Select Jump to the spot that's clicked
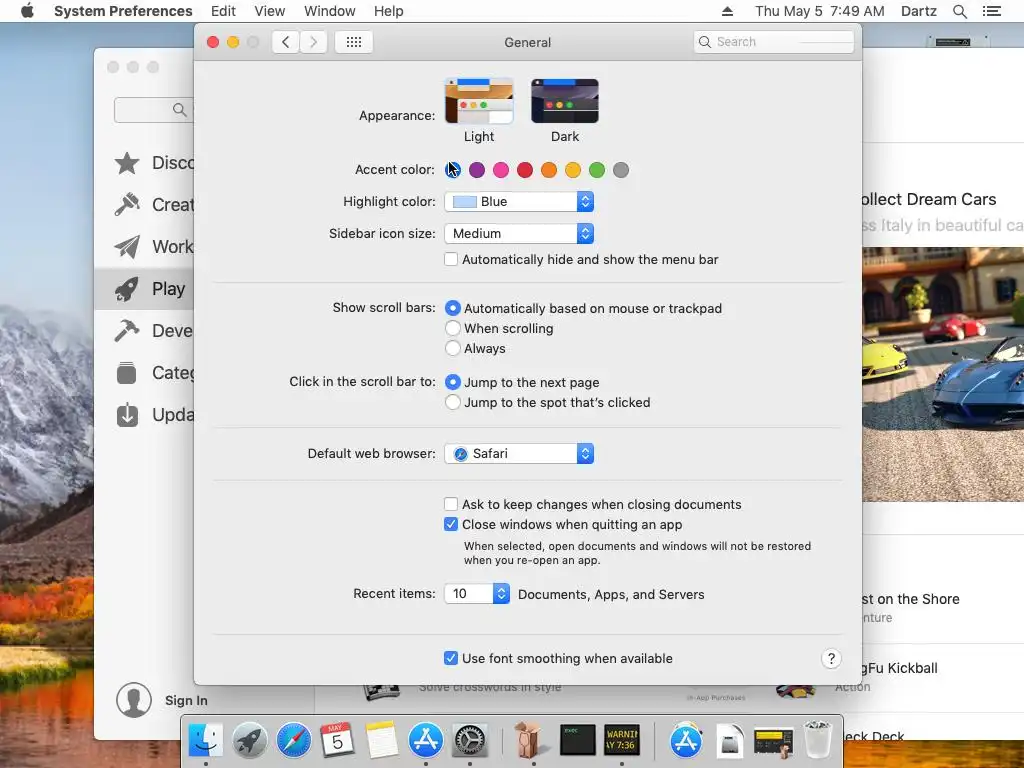 (453, 402)
